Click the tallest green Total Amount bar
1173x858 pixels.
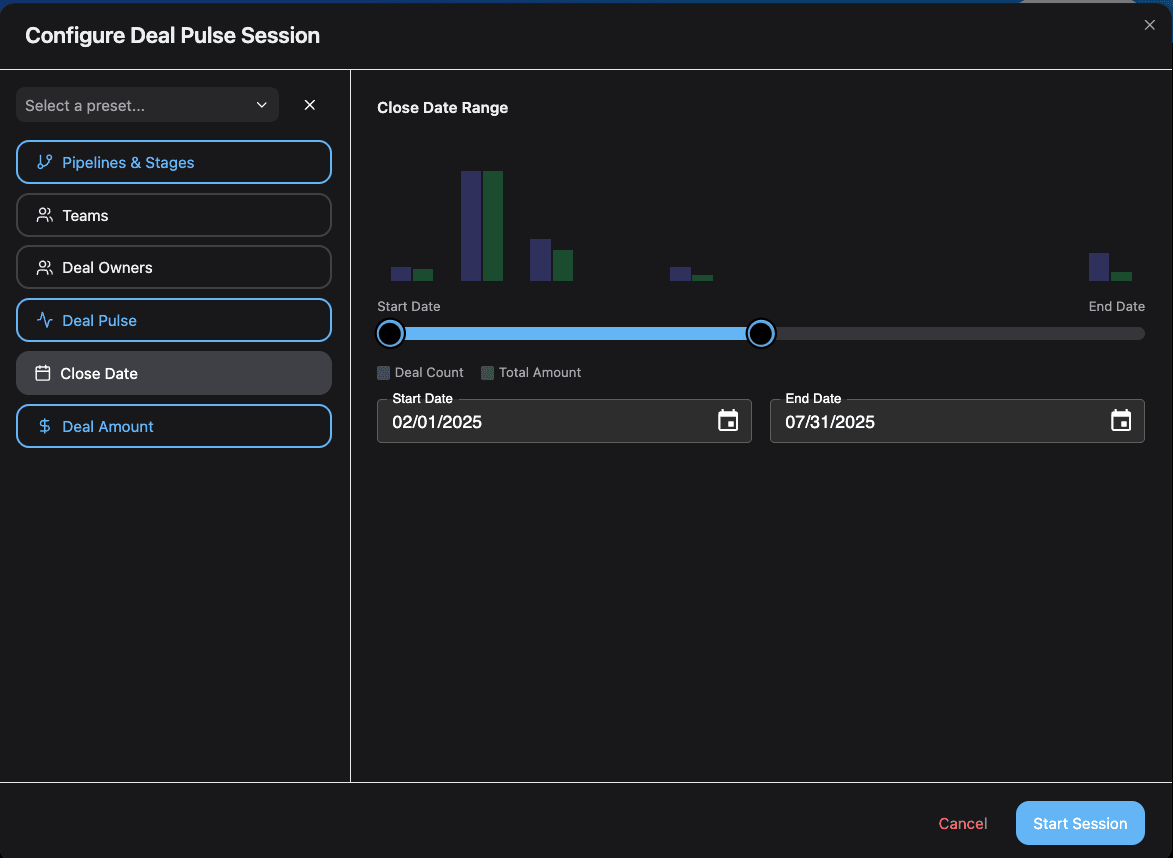pyautogui.click(x=493, y=226)
